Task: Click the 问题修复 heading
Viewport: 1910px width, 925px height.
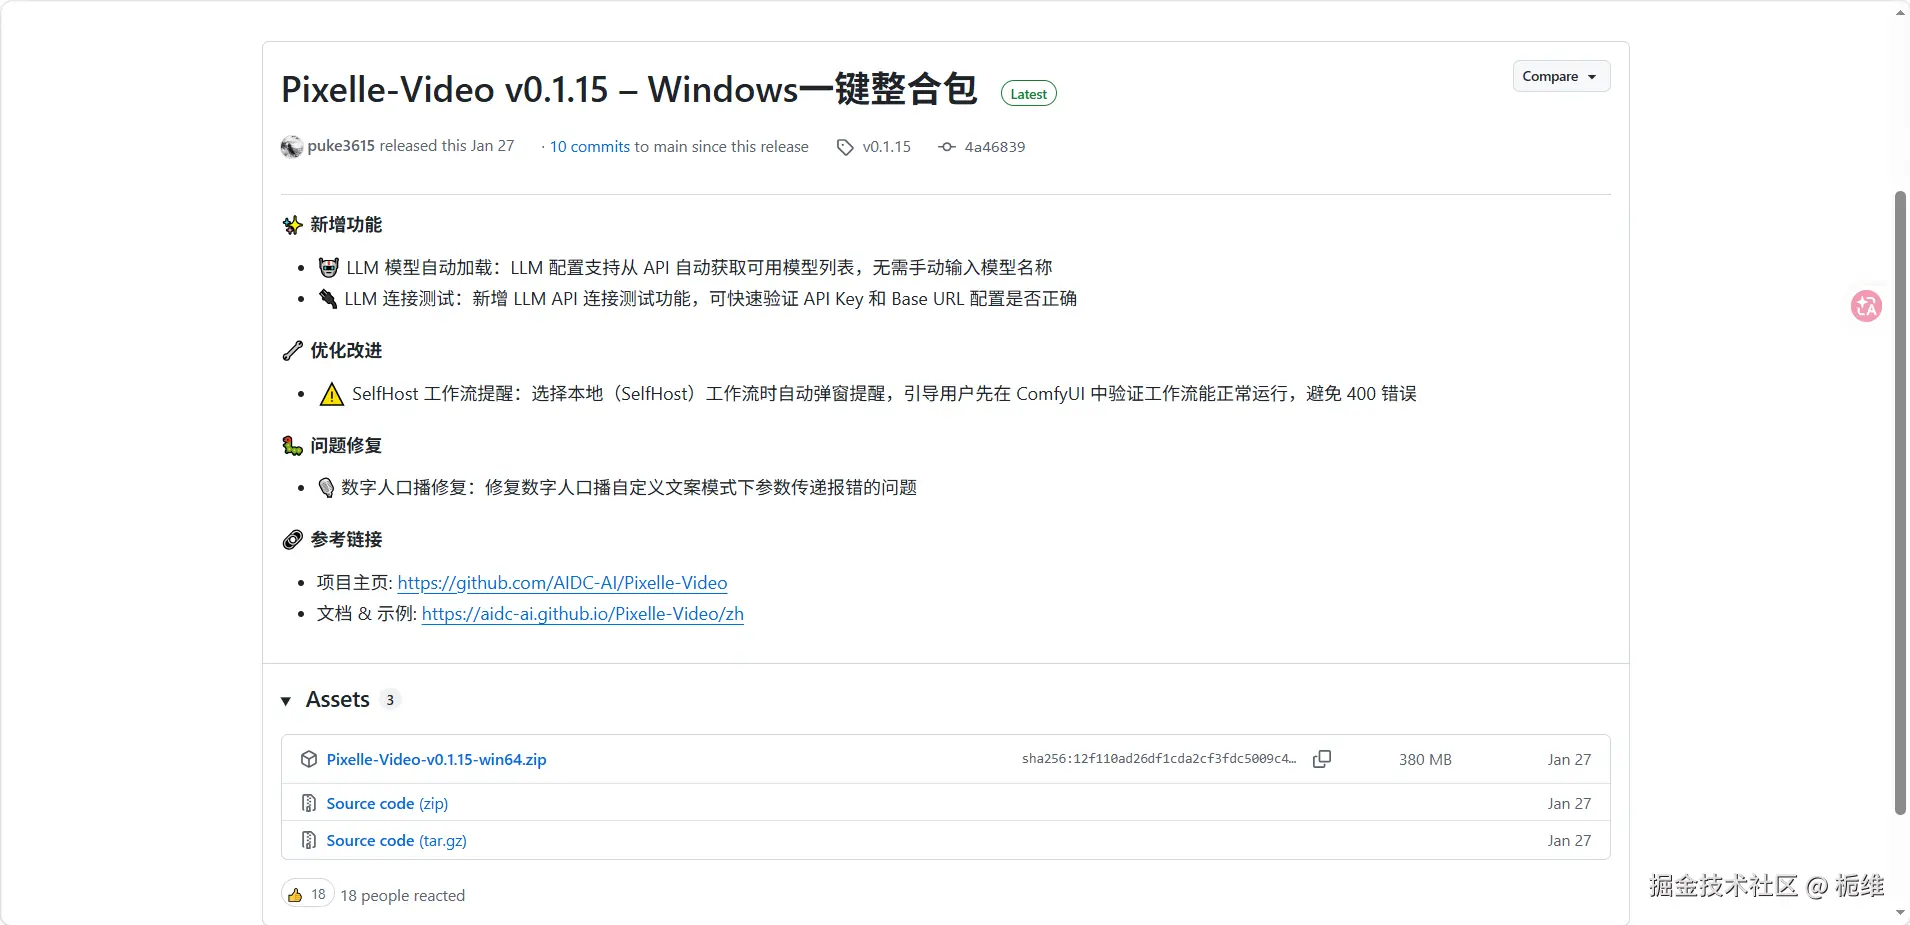Action: [346, 446]
